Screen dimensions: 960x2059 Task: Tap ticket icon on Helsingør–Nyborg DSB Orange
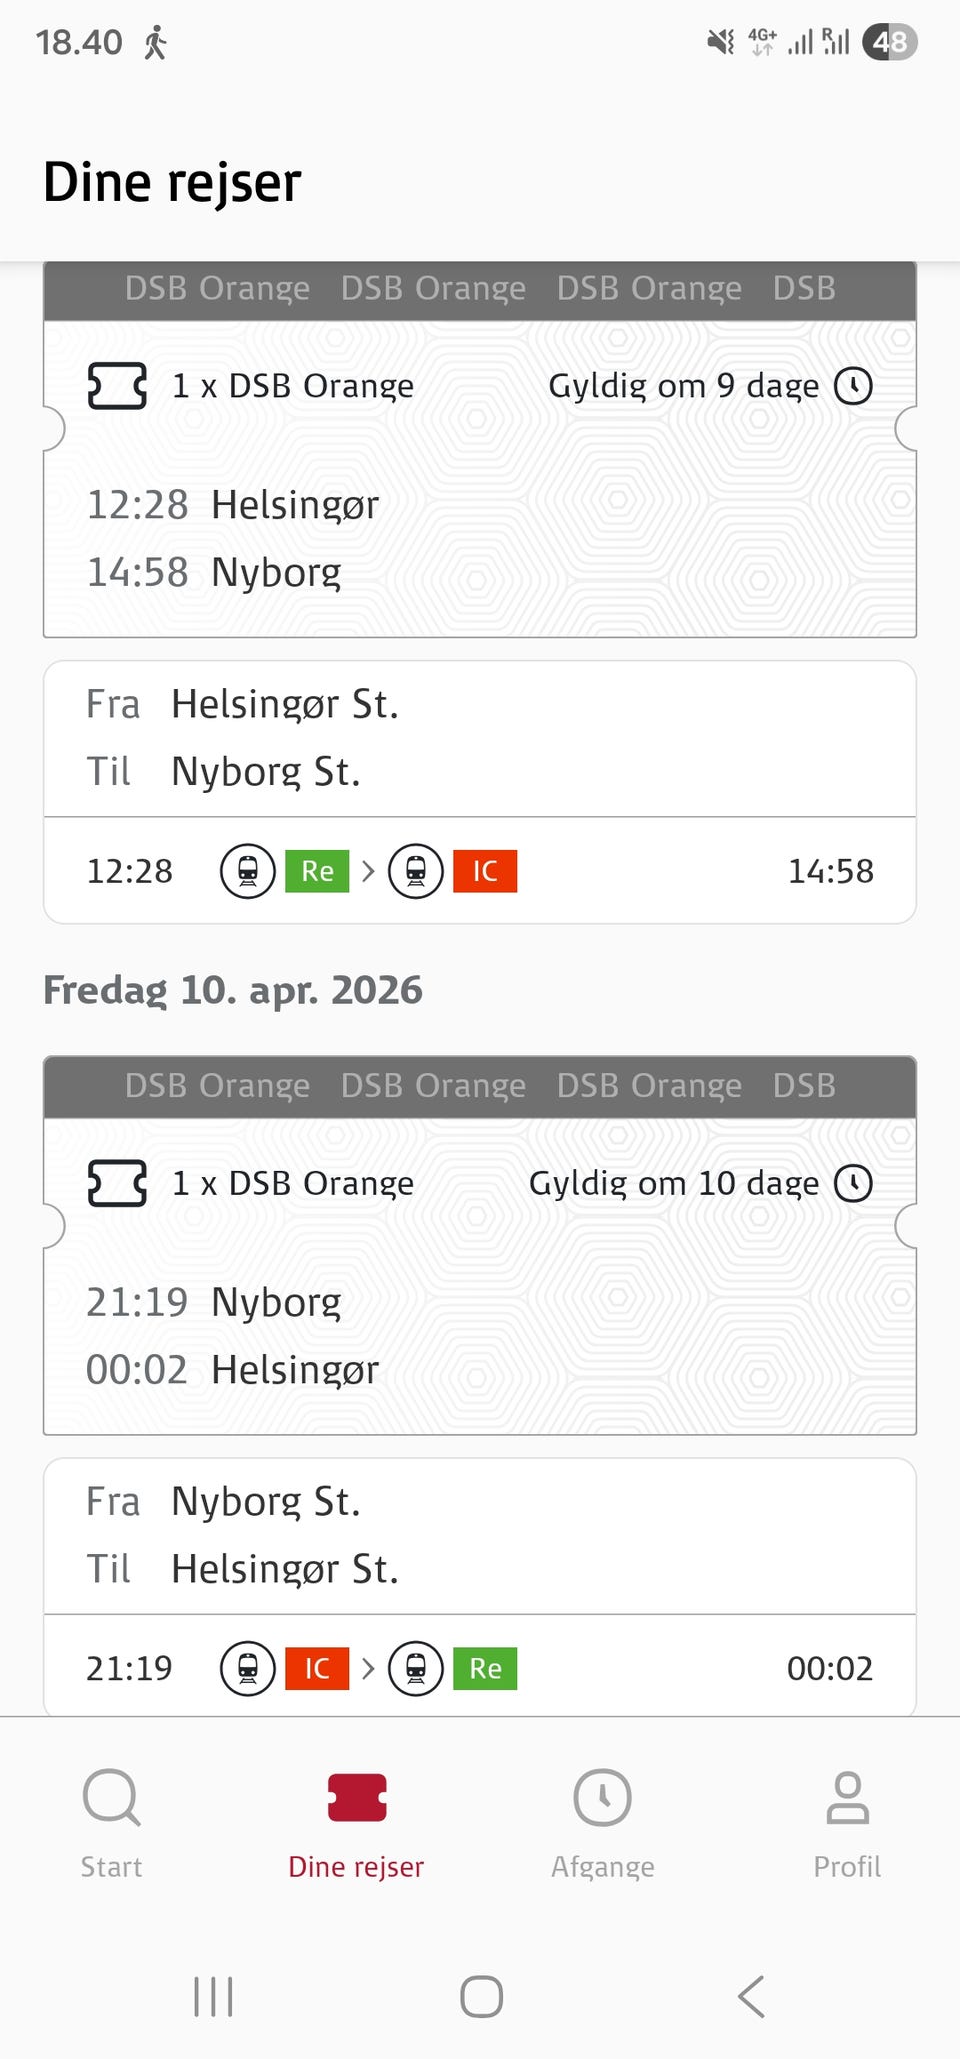117,386
